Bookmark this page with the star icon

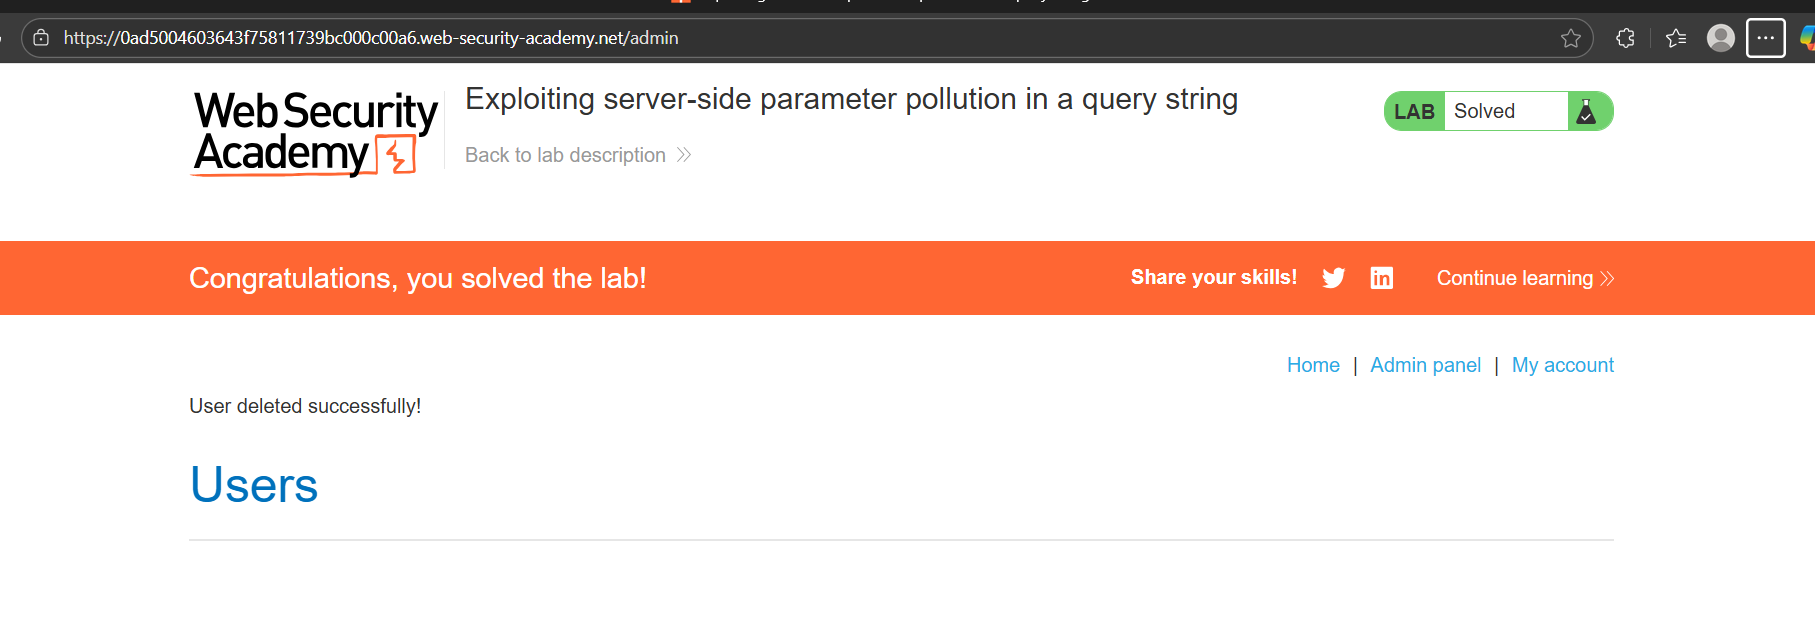[1571, 38]
